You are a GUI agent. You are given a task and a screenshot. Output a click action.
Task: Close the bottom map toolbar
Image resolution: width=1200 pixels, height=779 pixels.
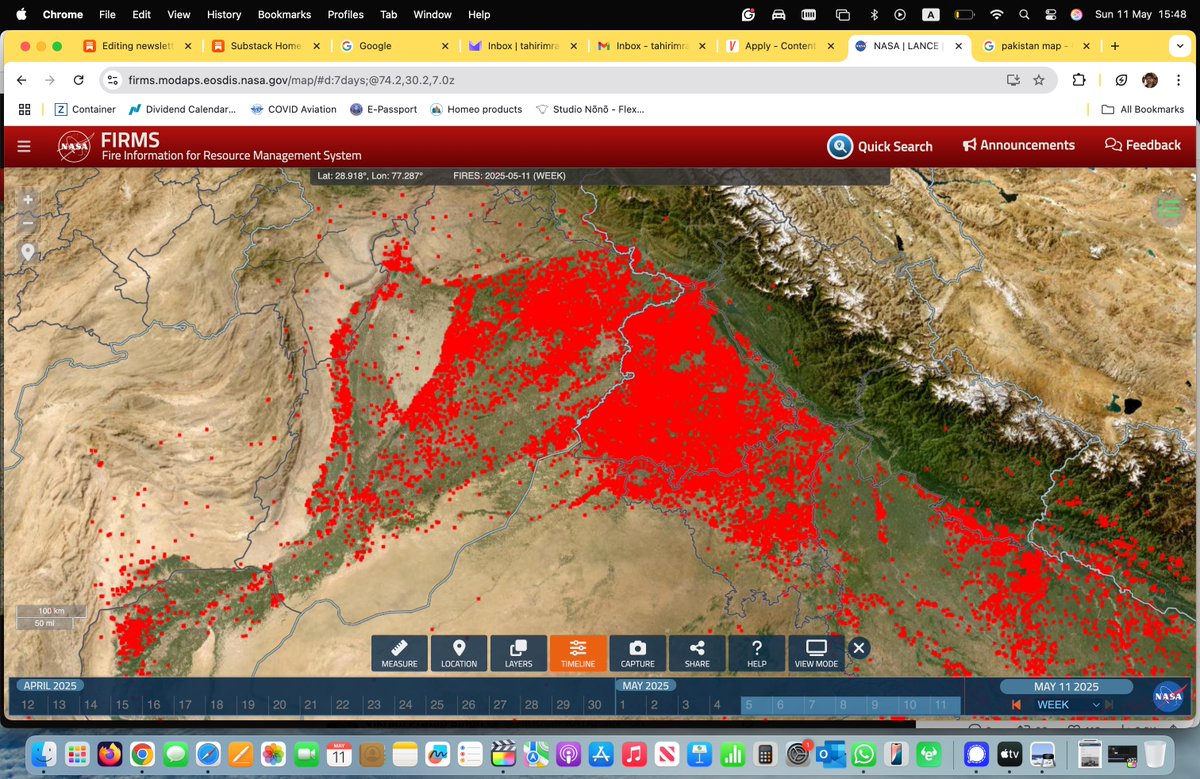coord(859,647)
